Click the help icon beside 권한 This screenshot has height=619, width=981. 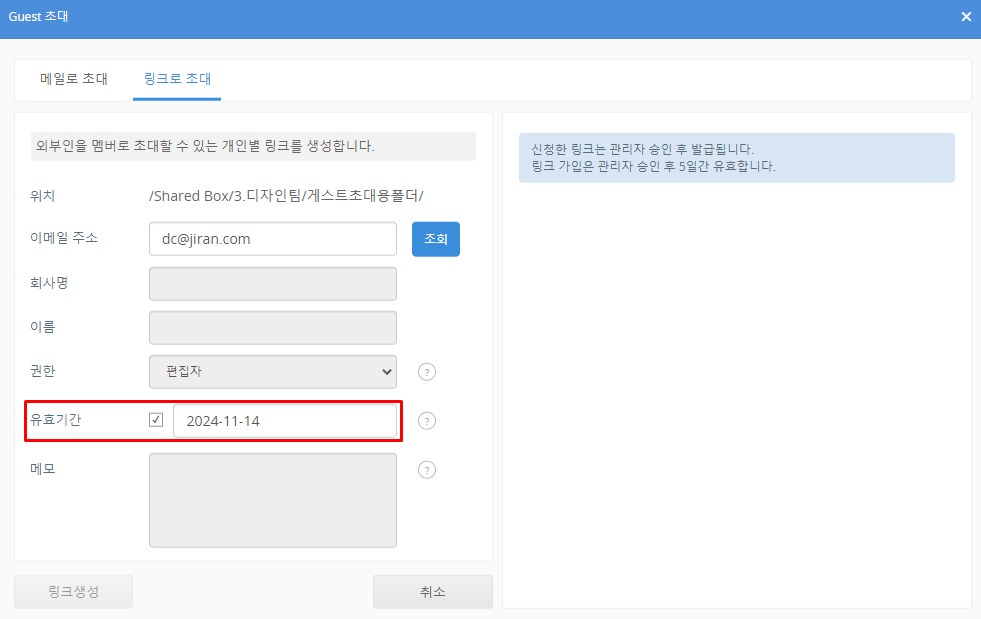[x=427, y=372]
